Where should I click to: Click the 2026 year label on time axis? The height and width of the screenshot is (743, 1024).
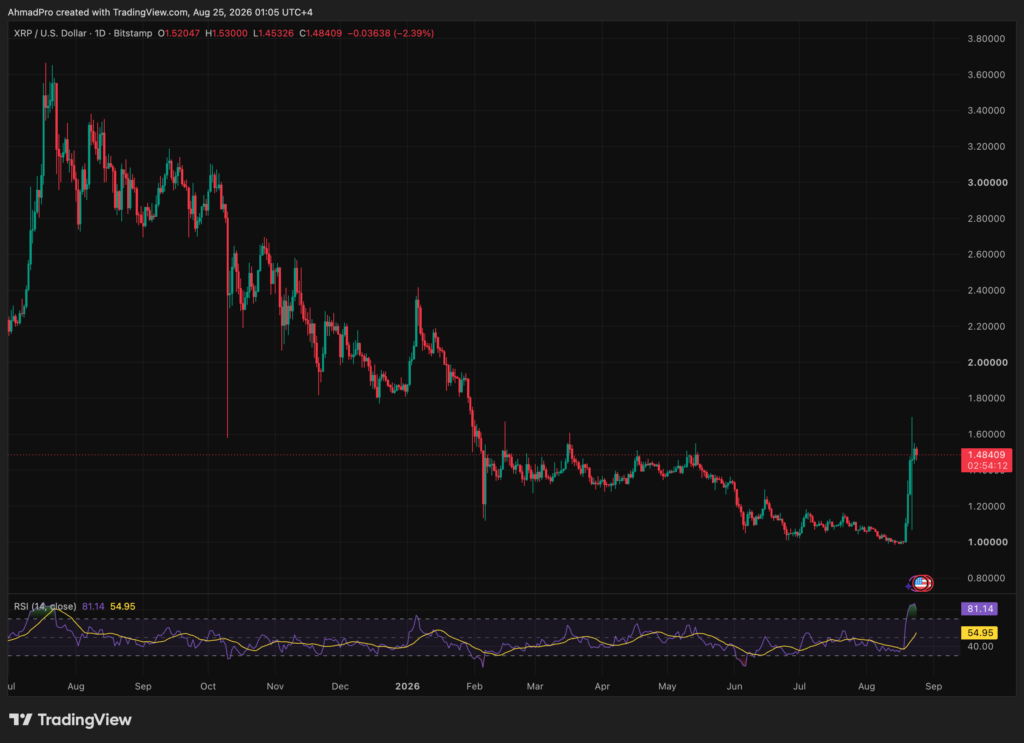[x=408, y=686]
